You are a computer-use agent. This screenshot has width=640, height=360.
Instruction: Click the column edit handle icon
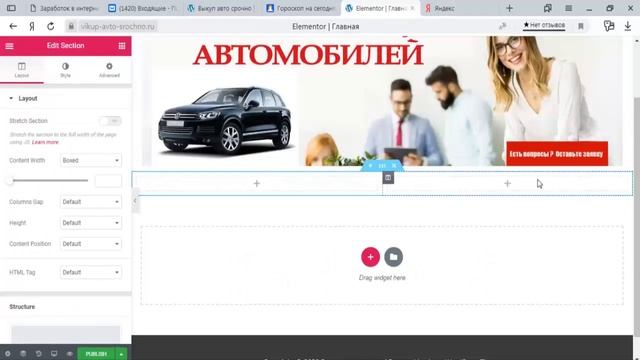(388, 178)
